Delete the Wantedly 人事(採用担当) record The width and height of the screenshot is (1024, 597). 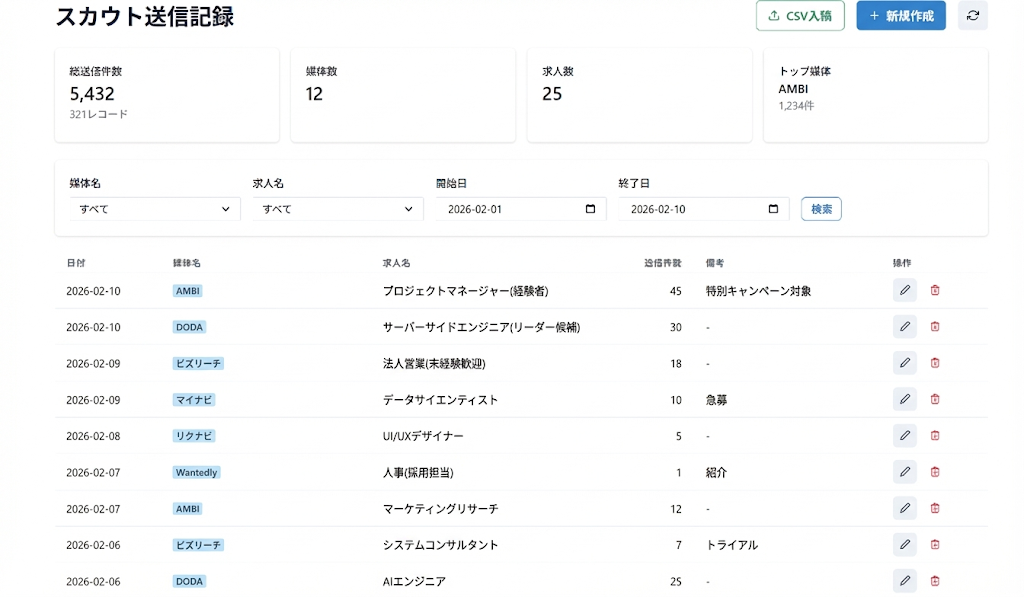[935, 472]
